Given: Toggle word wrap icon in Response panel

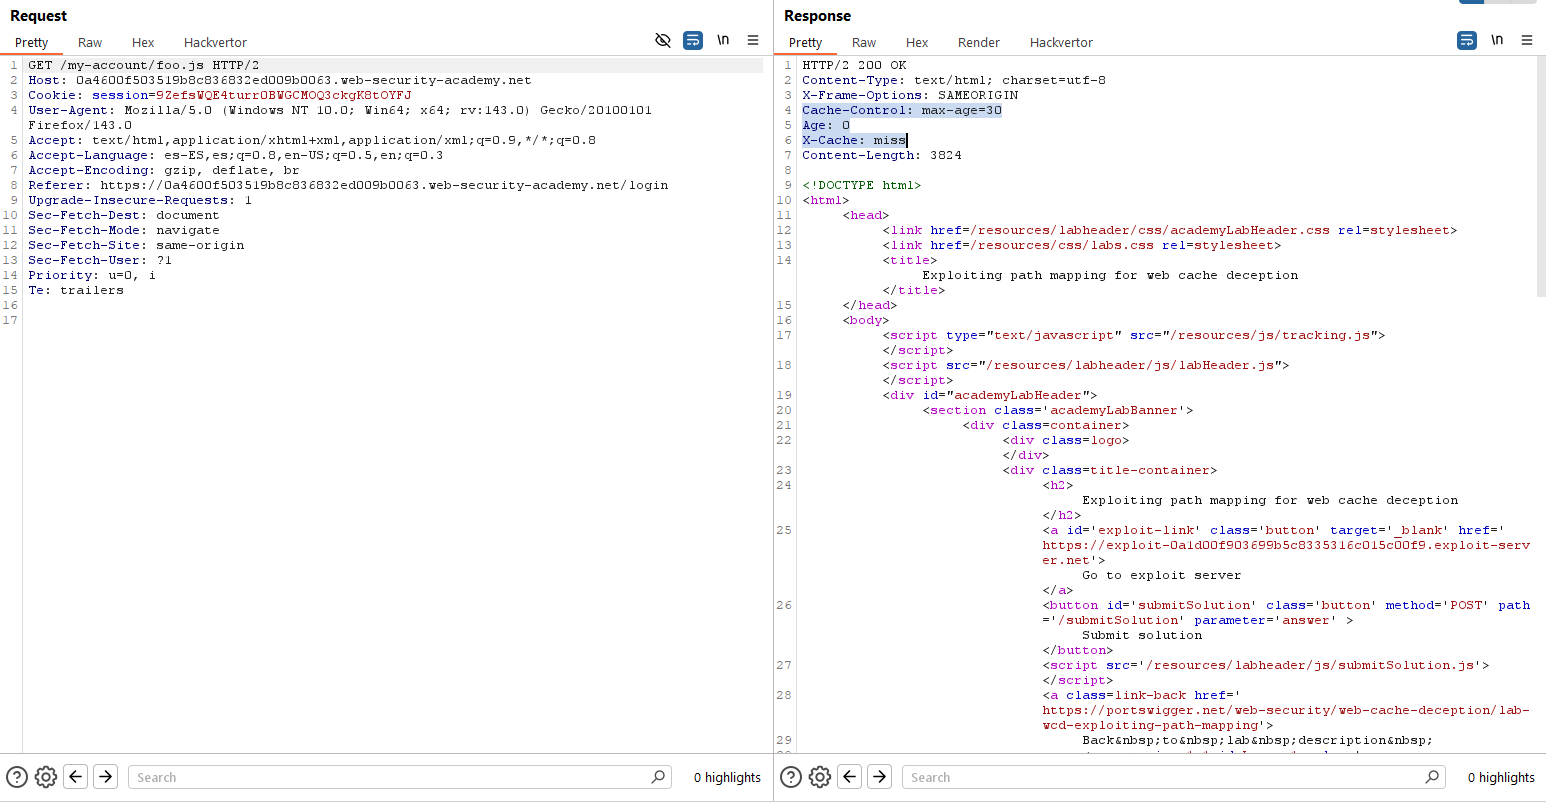Looking at the screenshot, I should coord(1467,40).
